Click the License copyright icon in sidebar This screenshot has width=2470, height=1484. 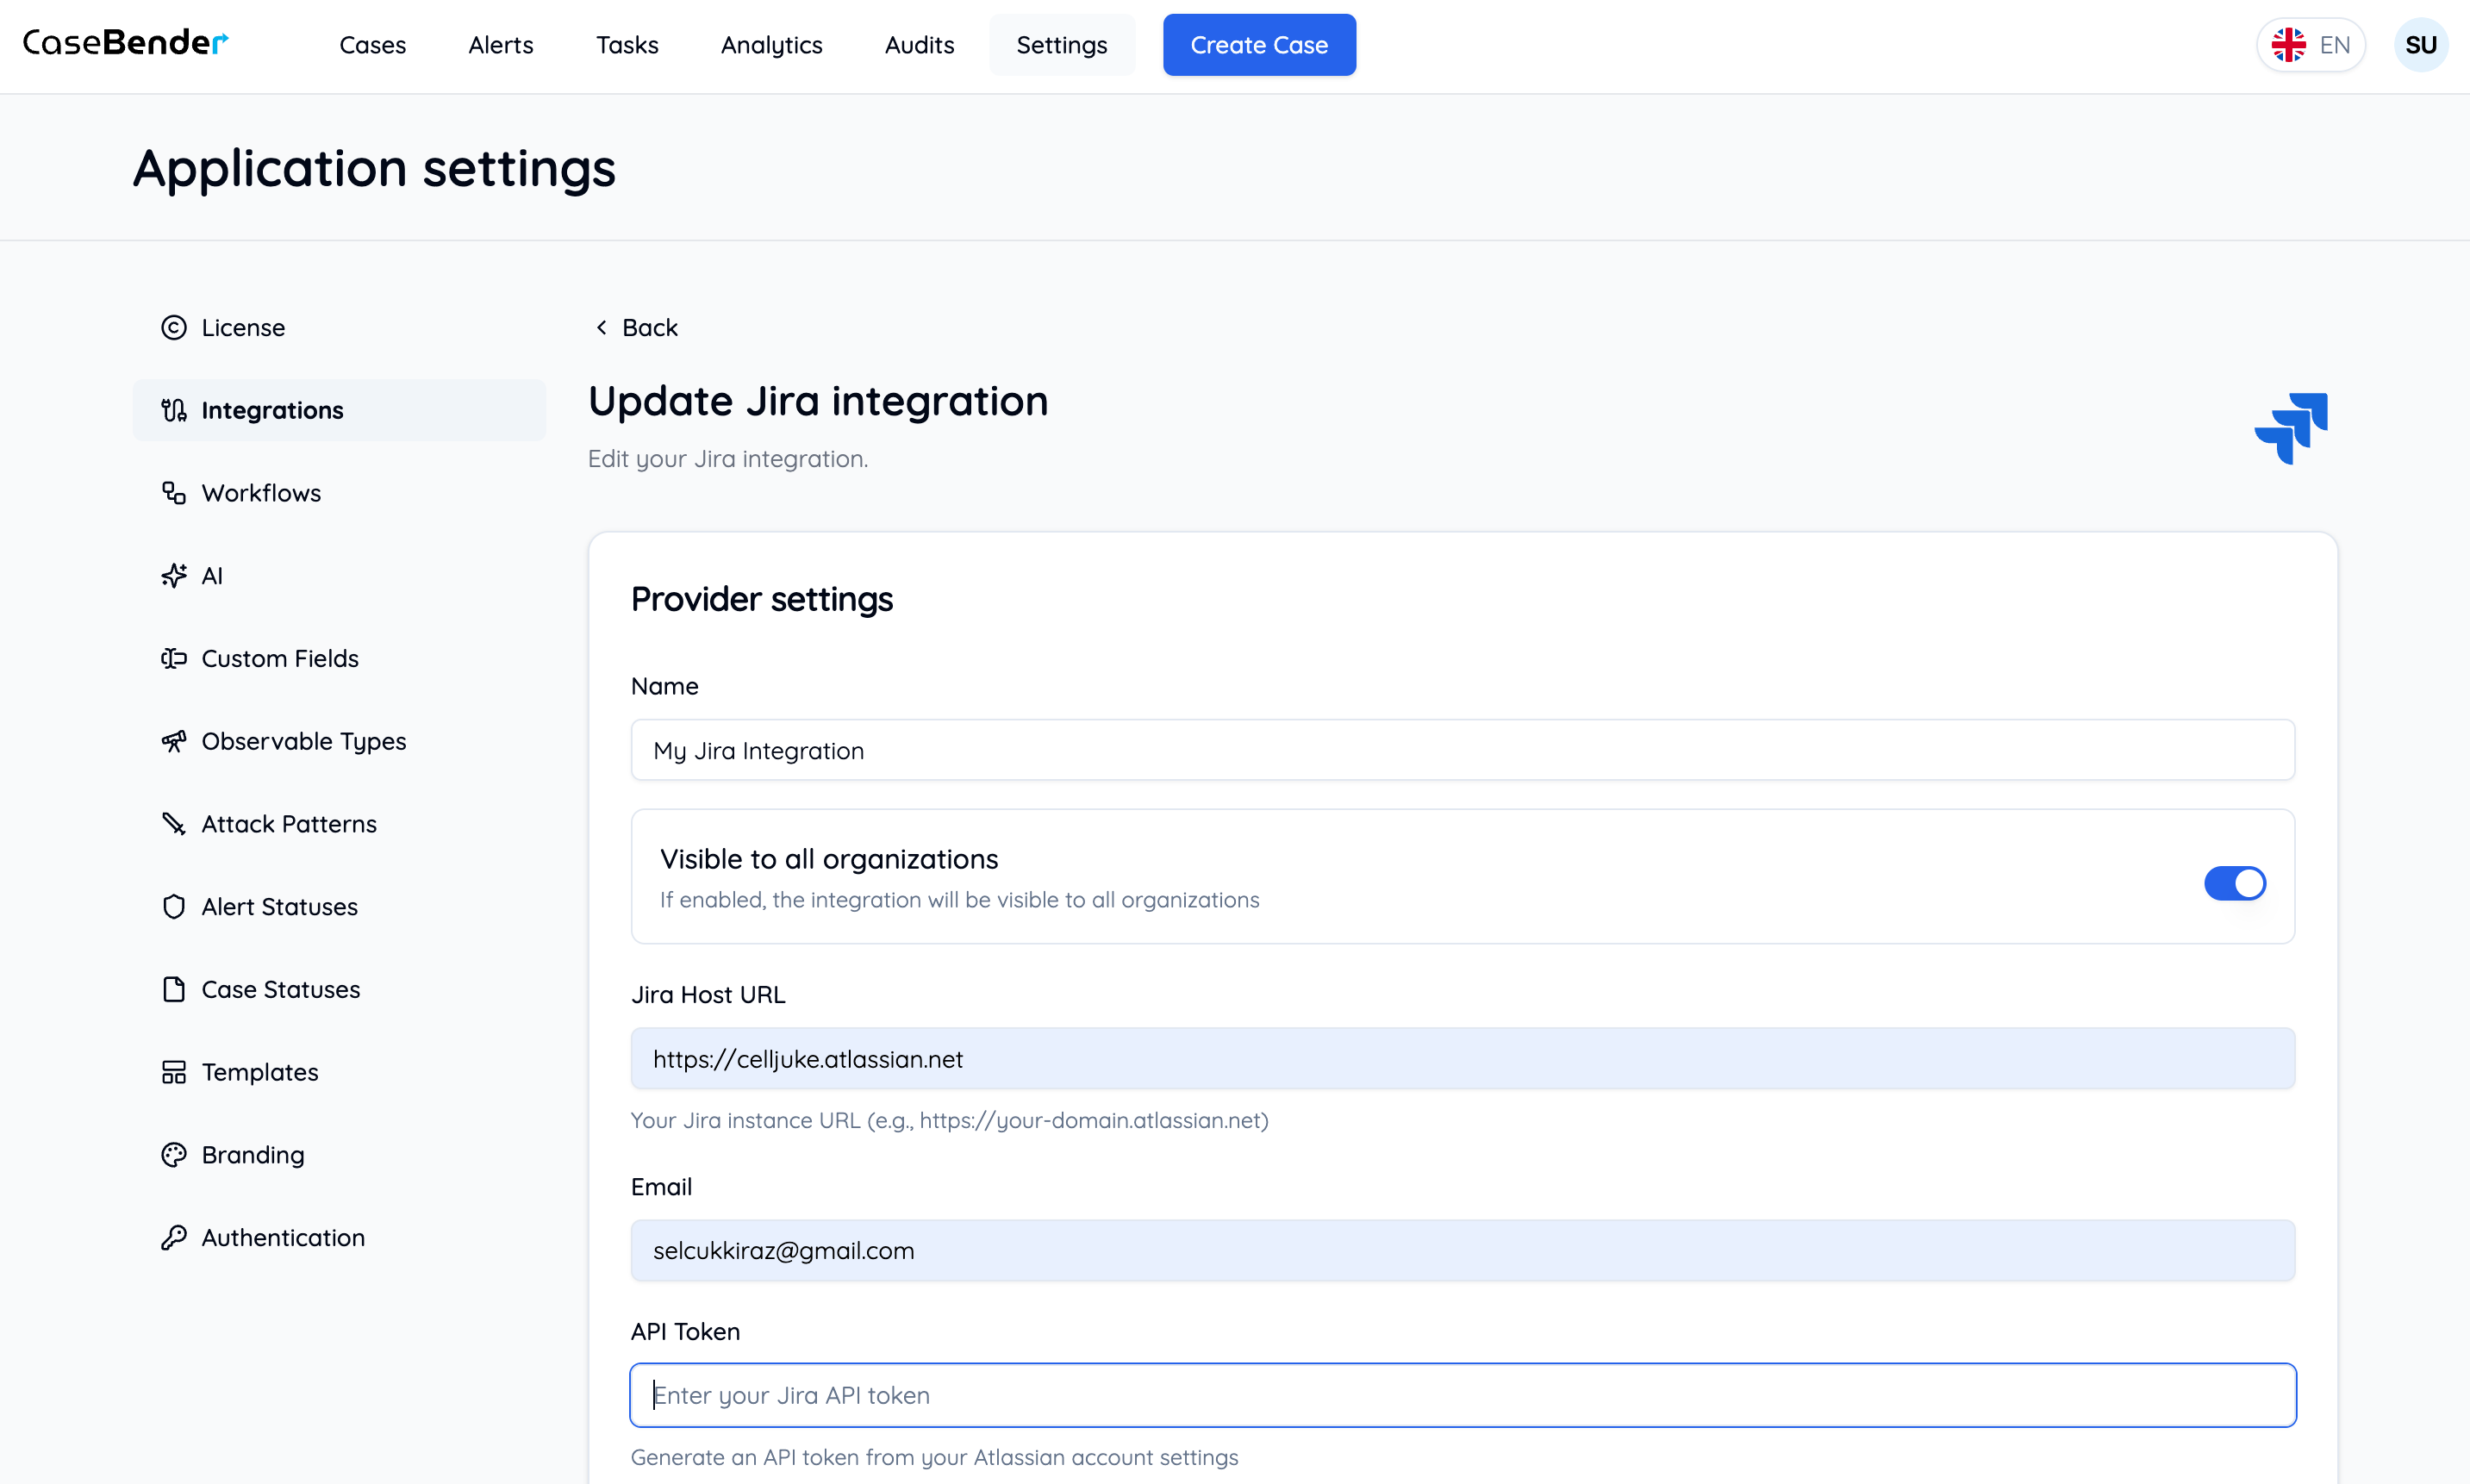click(x=174, y=328)
